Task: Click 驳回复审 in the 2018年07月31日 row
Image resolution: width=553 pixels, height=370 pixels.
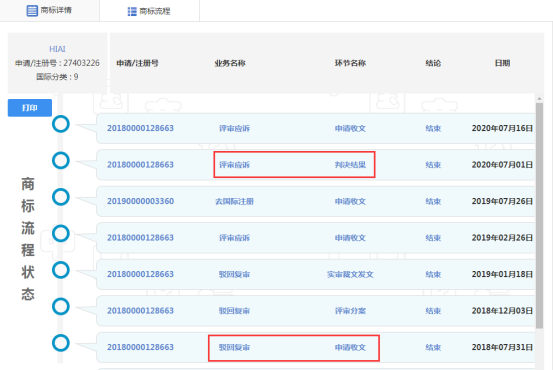Action: (234, 347)
